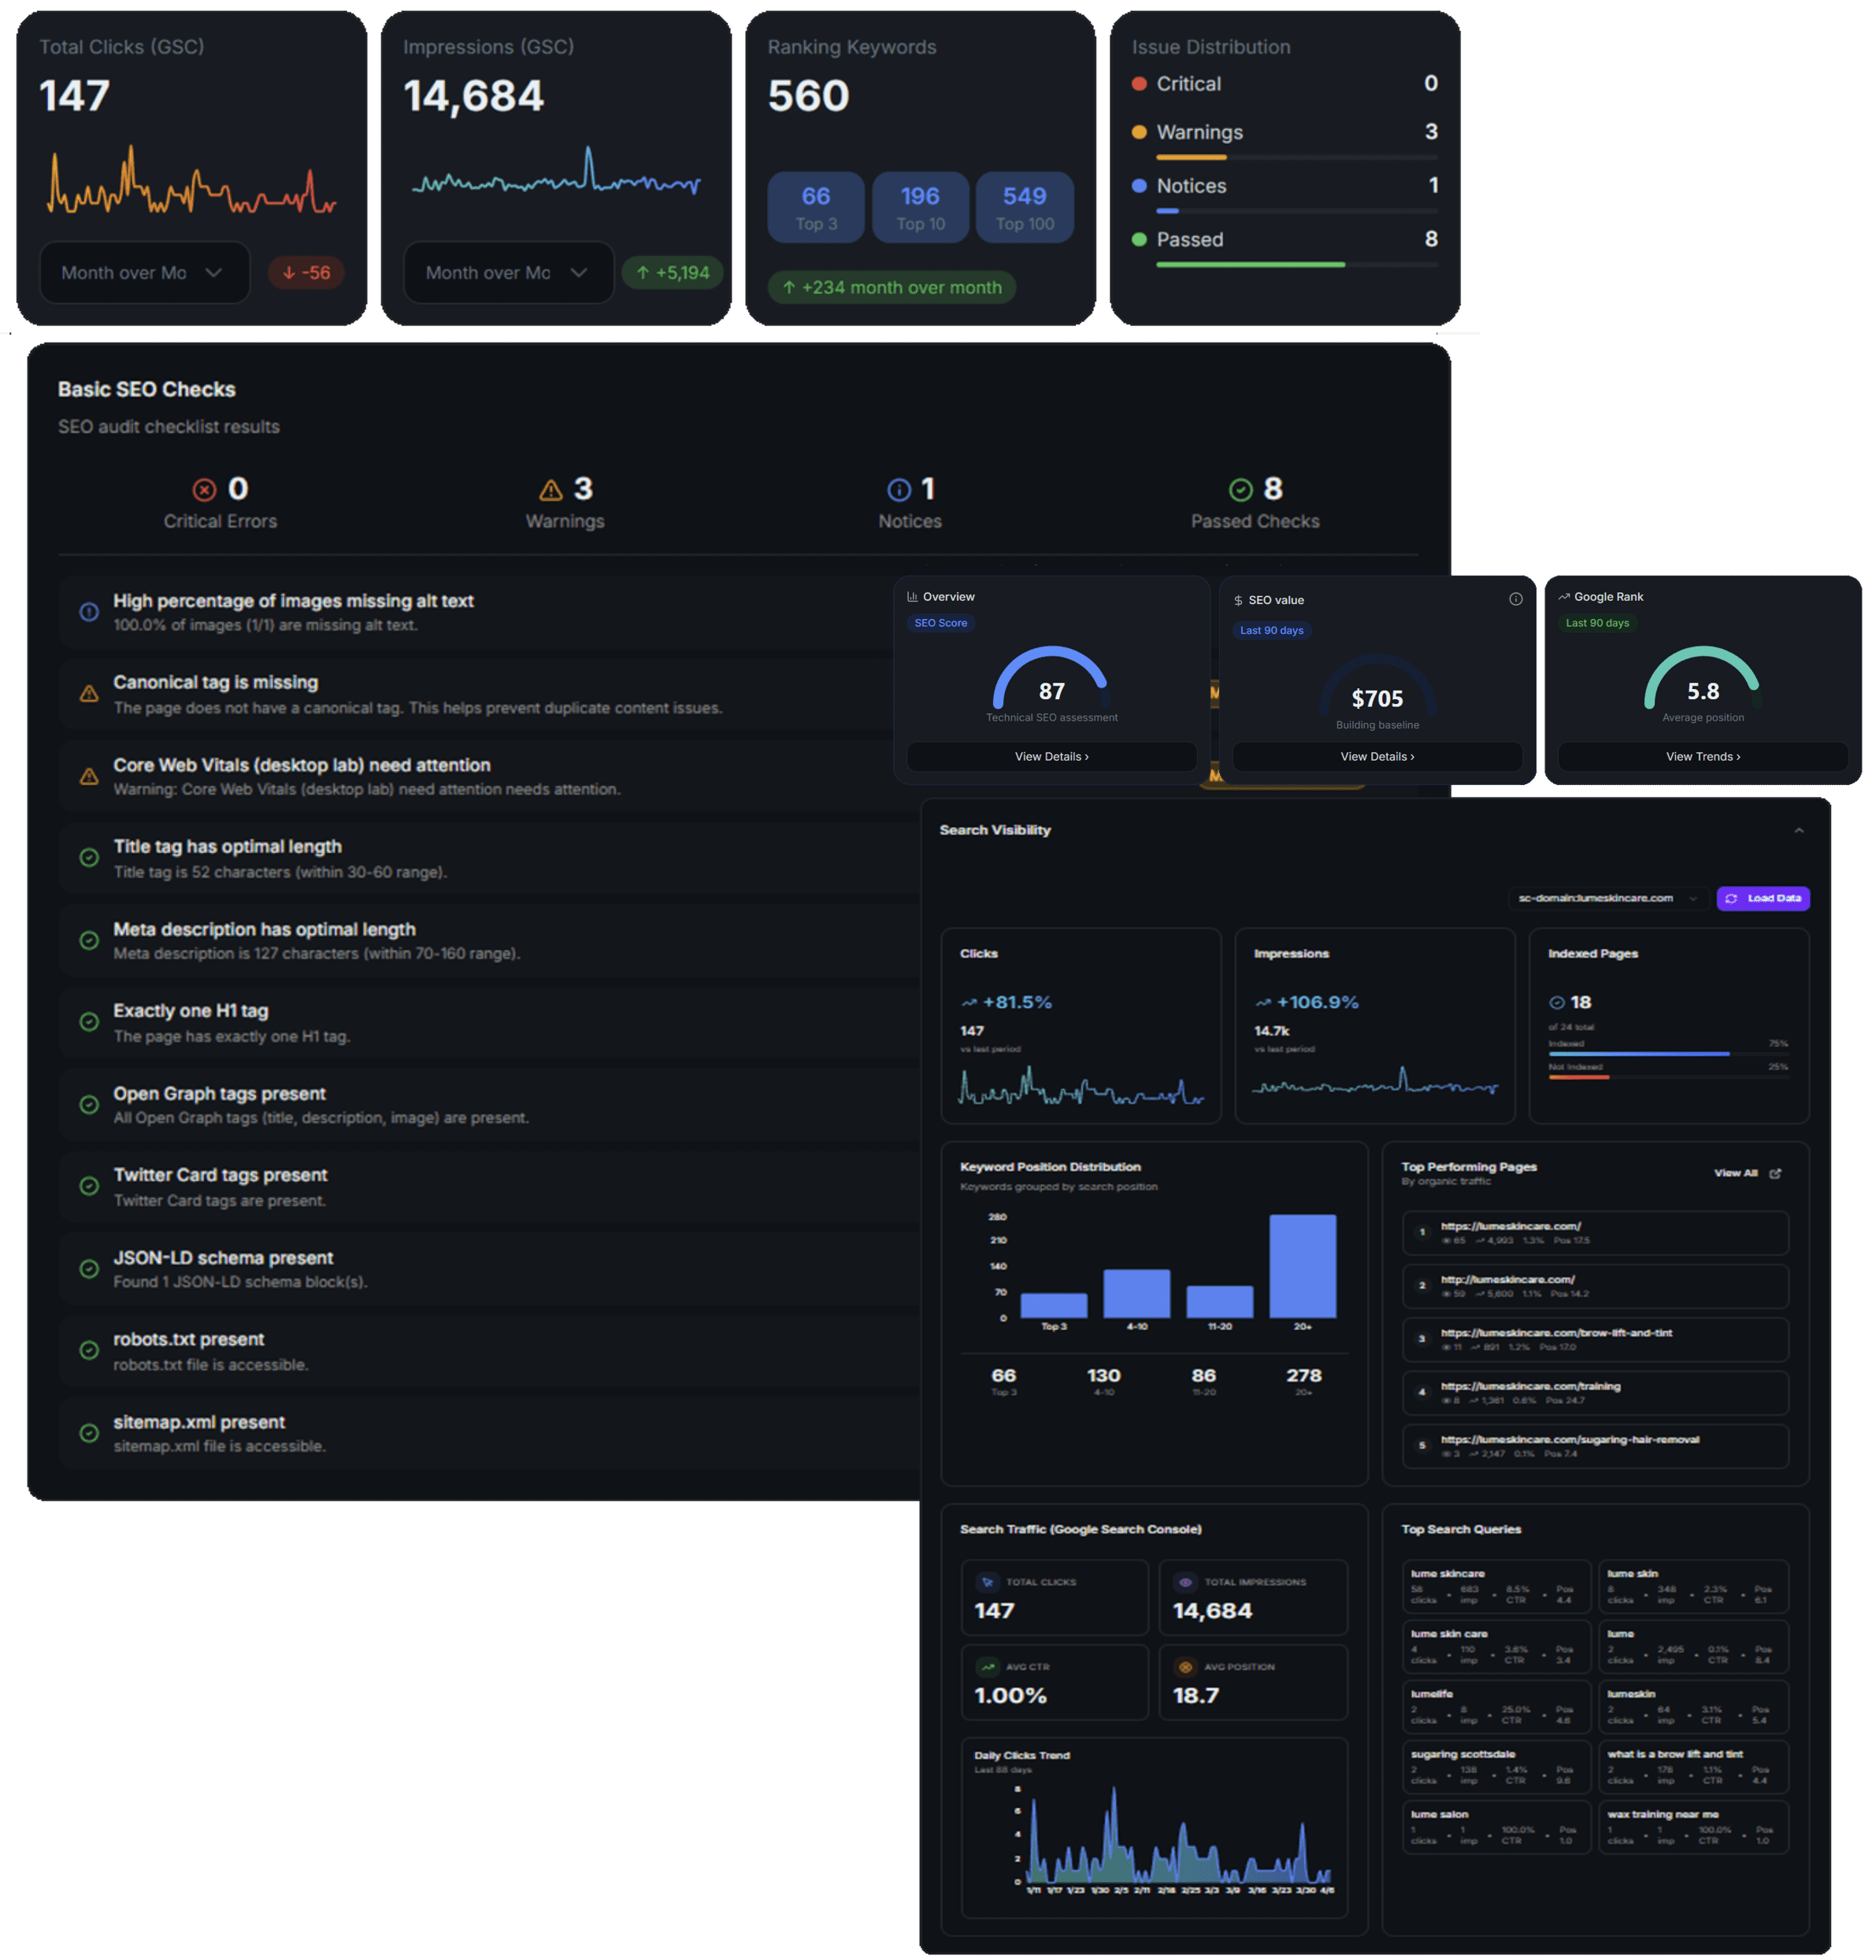Viewport: 1876px width, 1960px height.
Task: Click the green check beside sitemap.xml present
Action: click(x=88, y=1433)
